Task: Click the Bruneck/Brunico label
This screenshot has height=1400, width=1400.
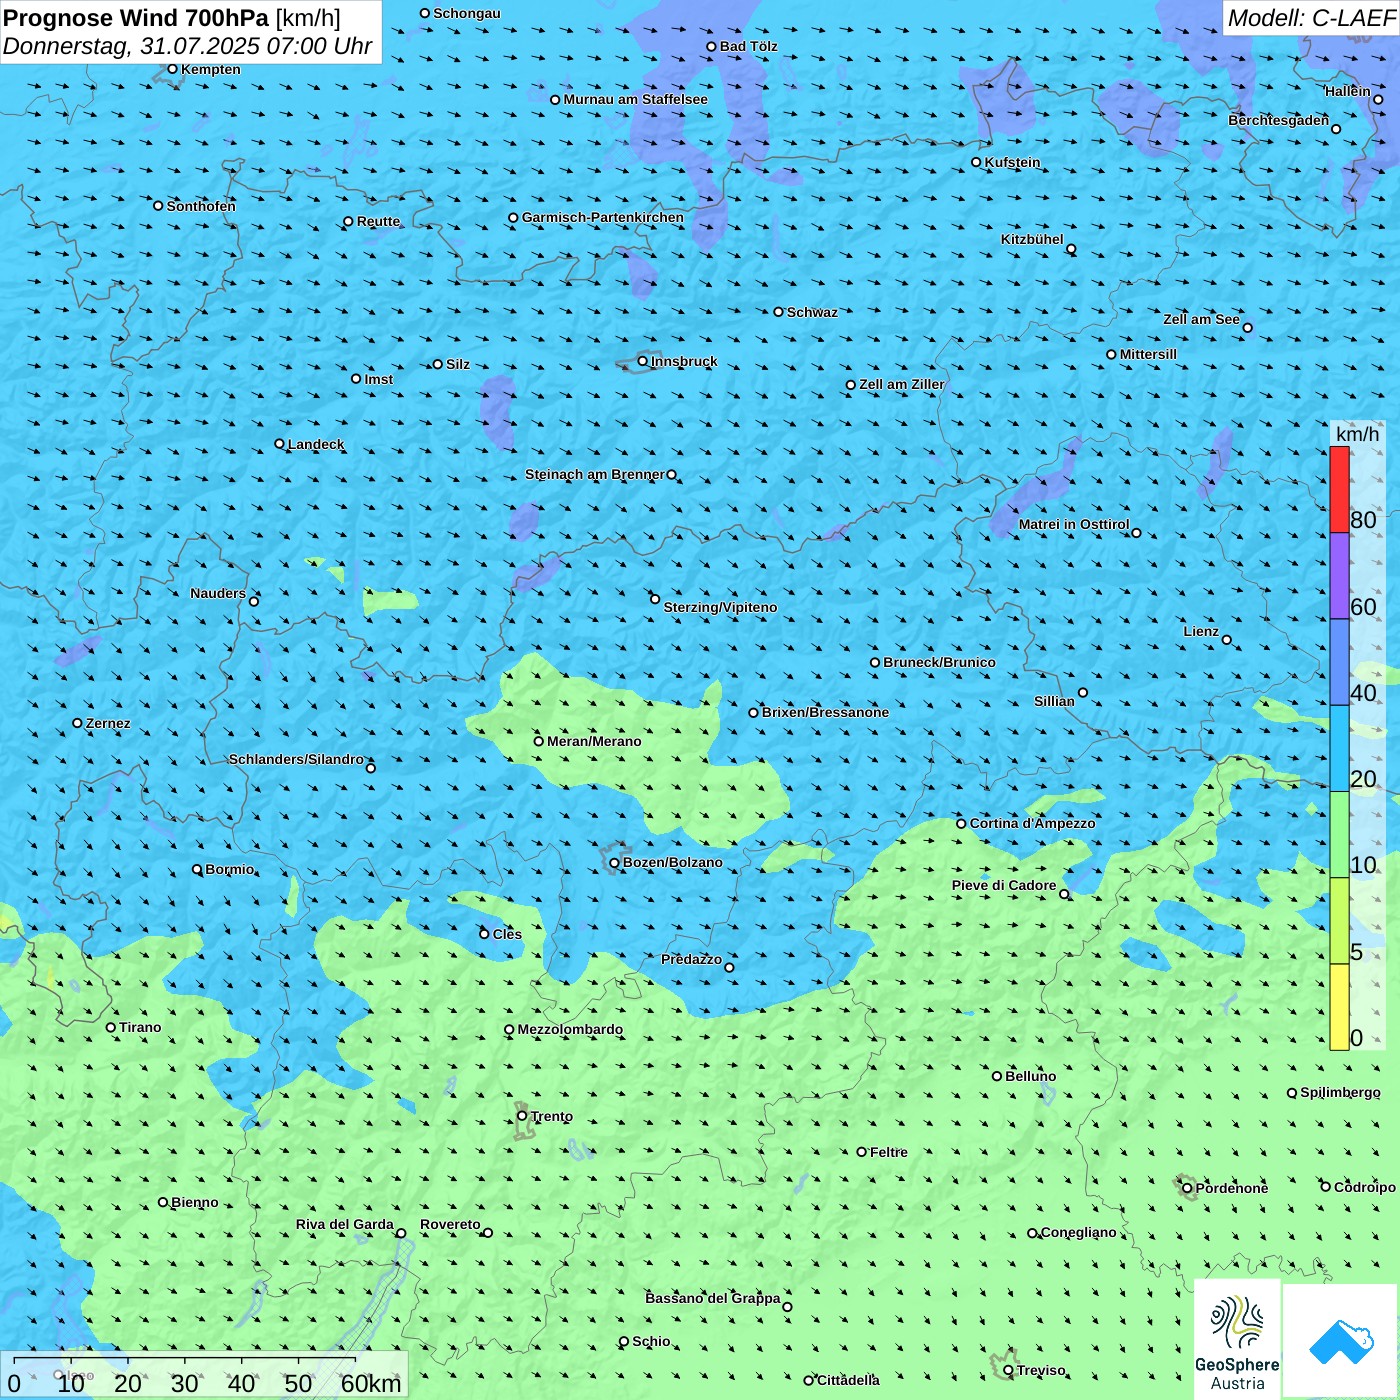Action: 939,662
